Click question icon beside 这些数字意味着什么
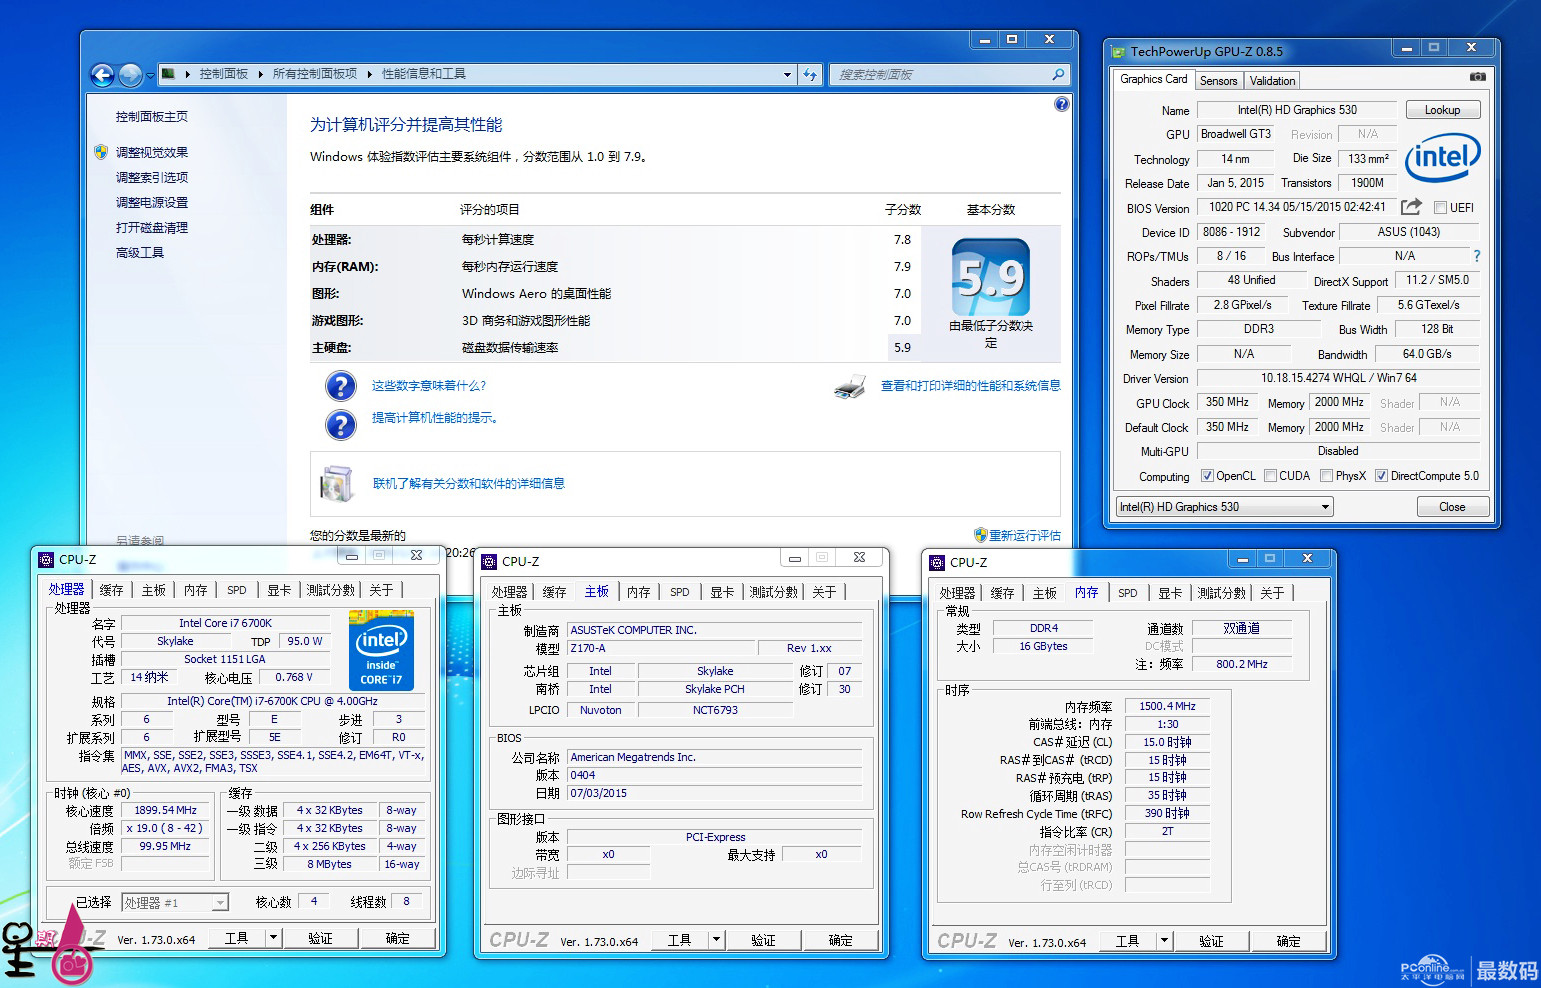The height and width of the screenshot is (988, 1541). pyautogui.click(x=341, y=386)
